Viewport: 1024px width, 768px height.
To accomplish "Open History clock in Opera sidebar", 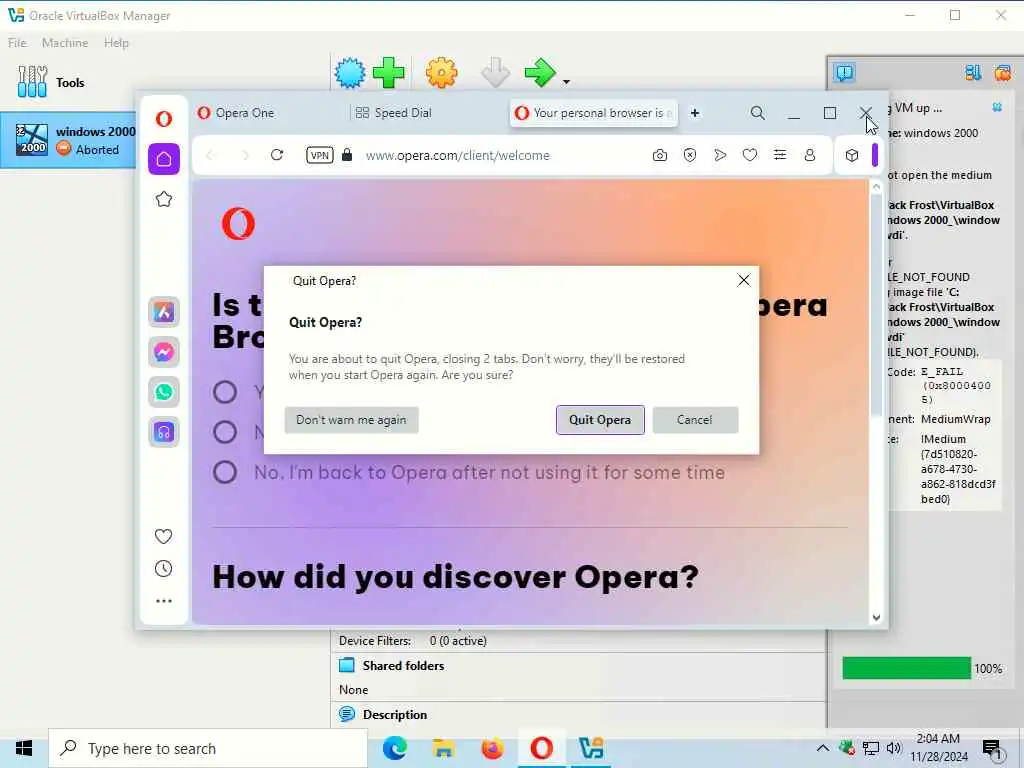I will pos(163,568).
